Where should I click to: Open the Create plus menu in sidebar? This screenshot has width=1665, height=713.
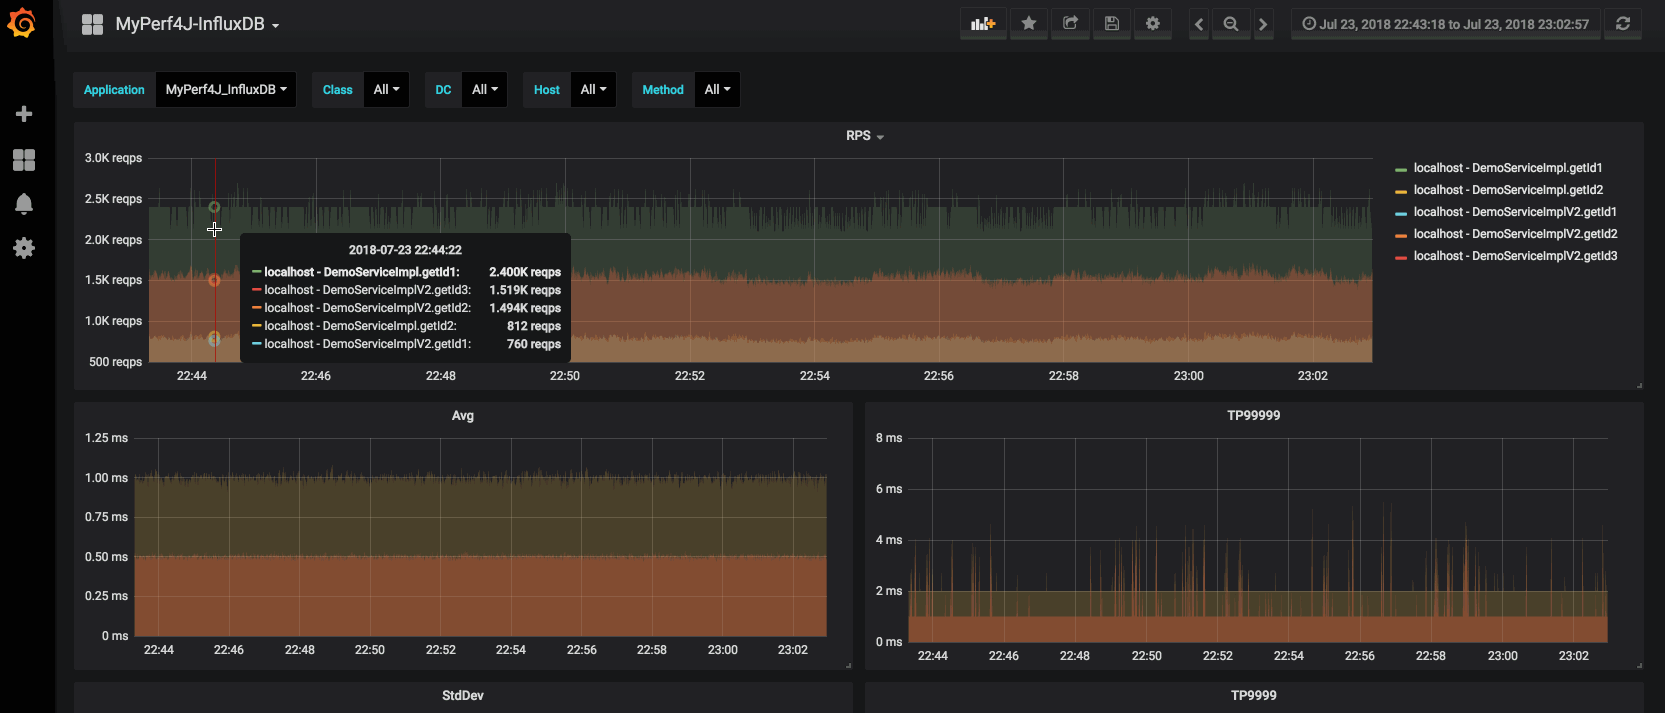point(24,114)
